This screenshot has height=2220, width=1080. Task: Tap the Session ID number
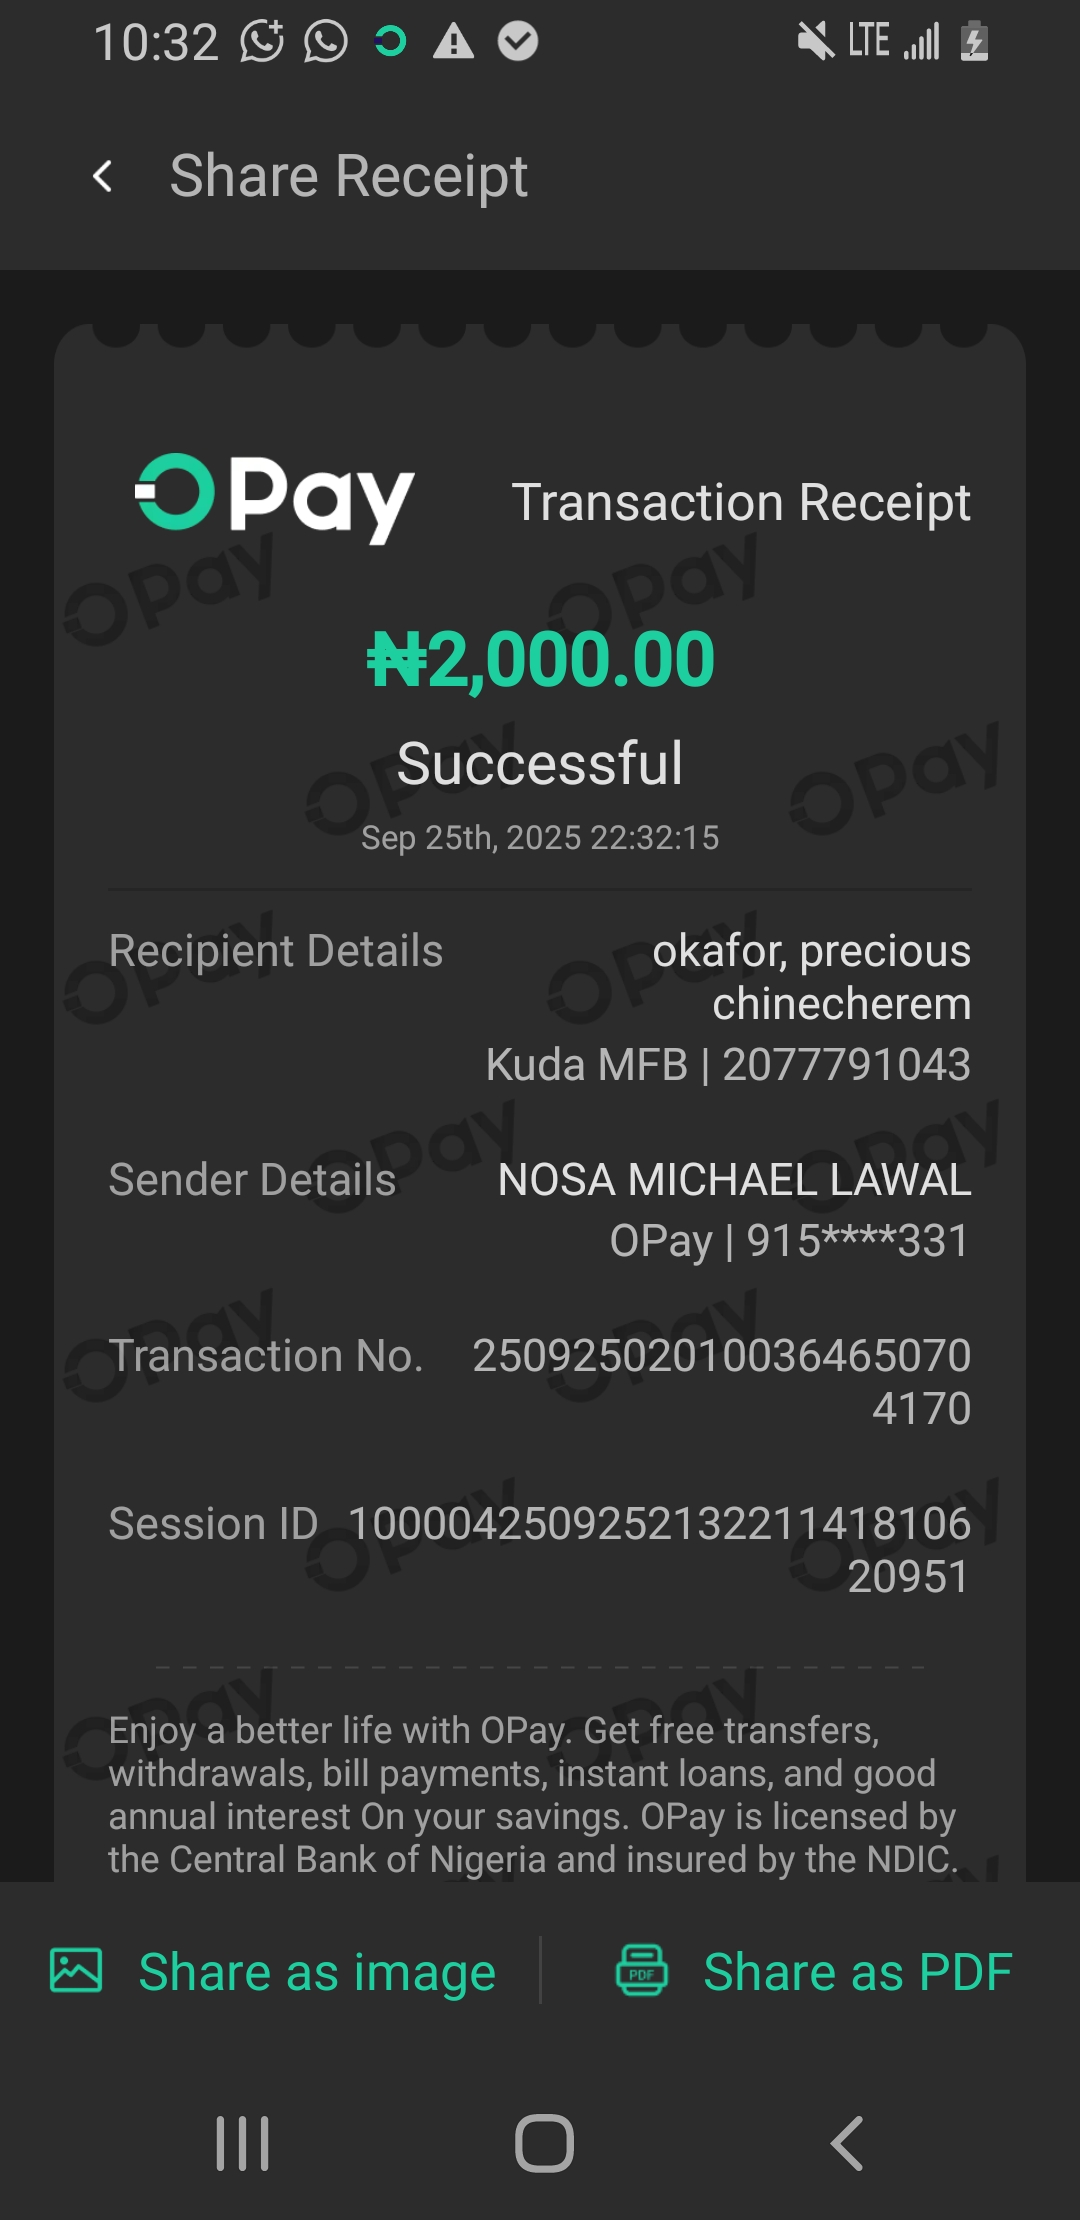pos(659,1549)
